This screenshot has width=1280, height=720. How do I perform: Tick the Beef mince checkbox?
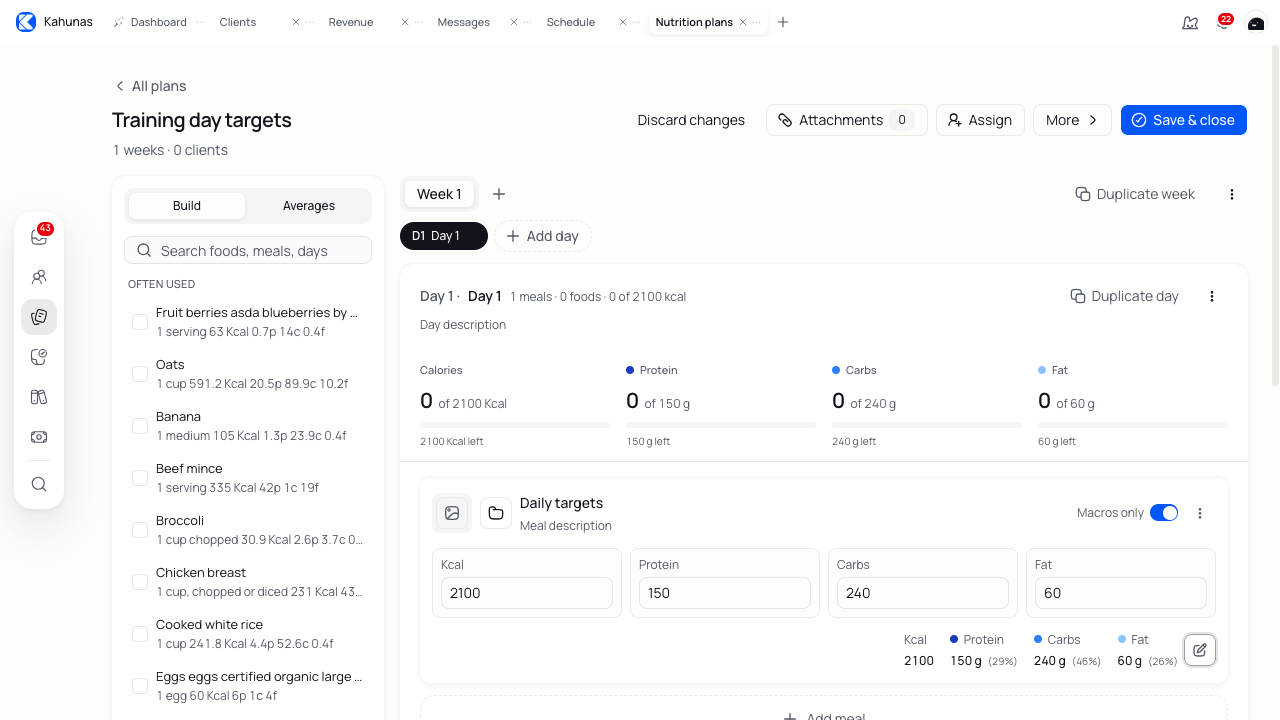click(140, 478)
